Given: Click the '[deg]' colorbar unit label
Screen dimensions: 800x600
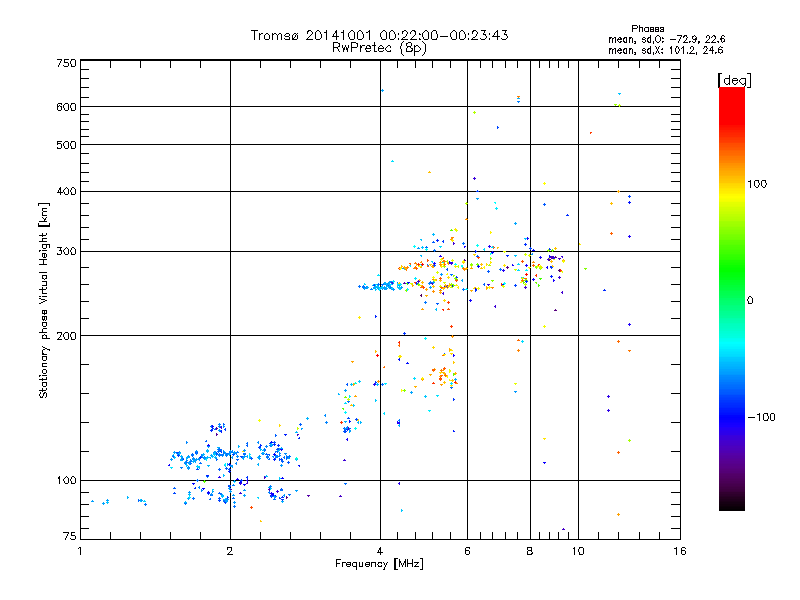Looking at the screenshot, I should pyautogui.click(x=734, y=80).
